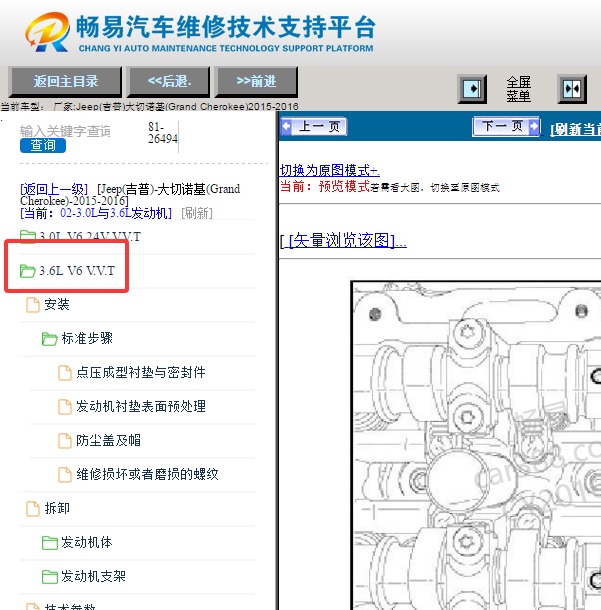Select the 发动机支架 tree label
Viewport: 601px width, 610px height.
click(x=93, y=576)
